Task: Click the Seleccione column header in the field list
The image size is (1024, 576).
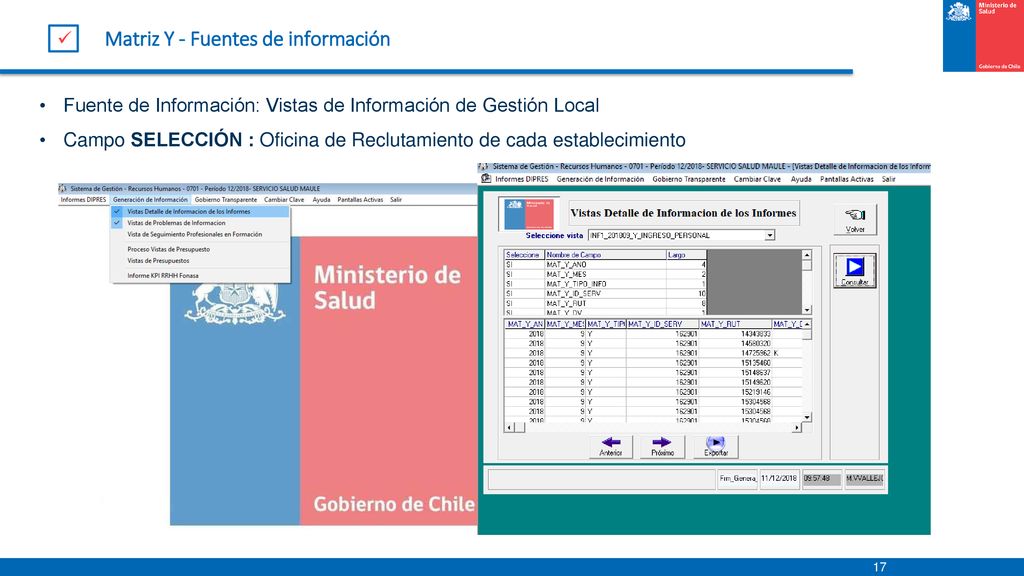Action: pos(524,255)
